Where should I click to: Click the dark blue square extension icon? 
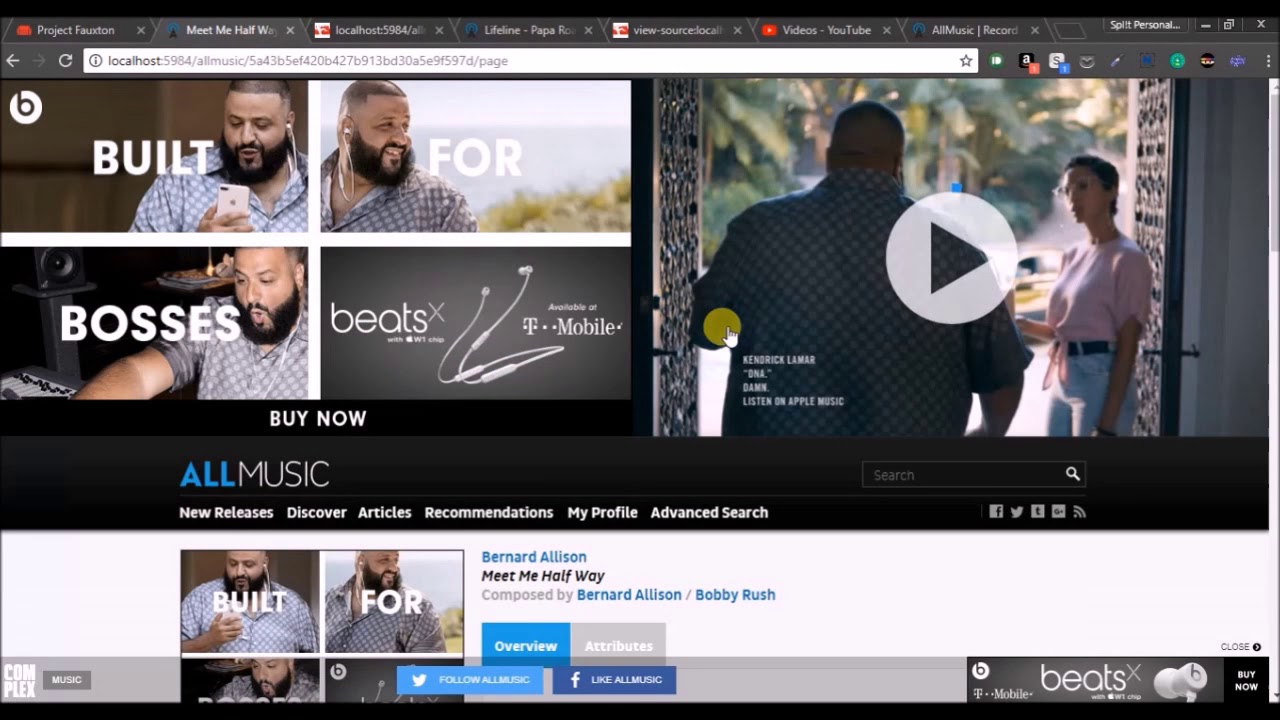click(x=1147, y=61)
